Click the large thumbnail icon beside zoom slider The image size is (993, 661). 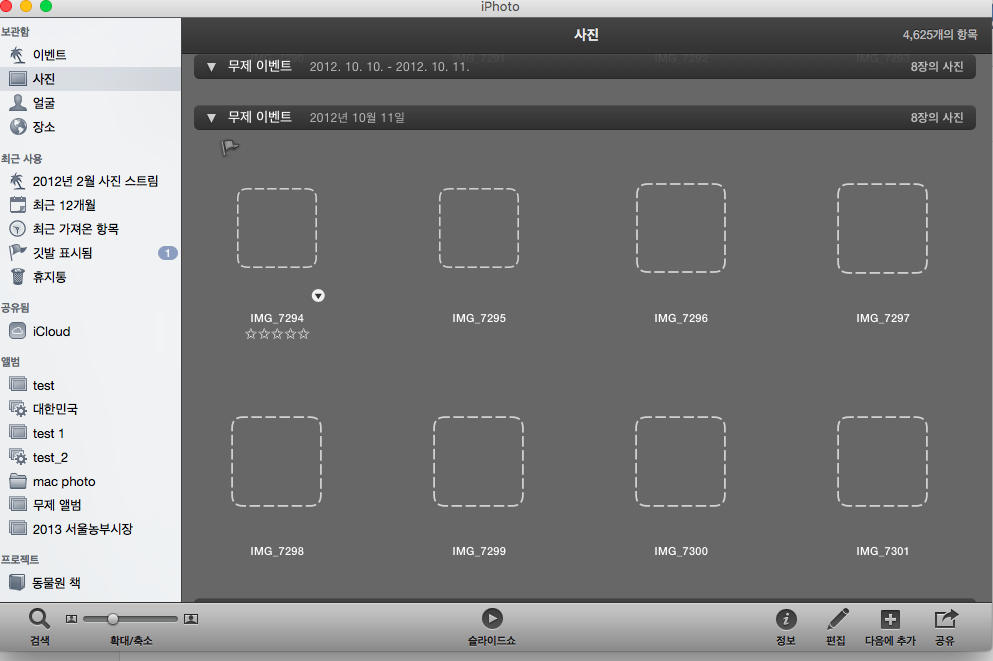[191, 619]
